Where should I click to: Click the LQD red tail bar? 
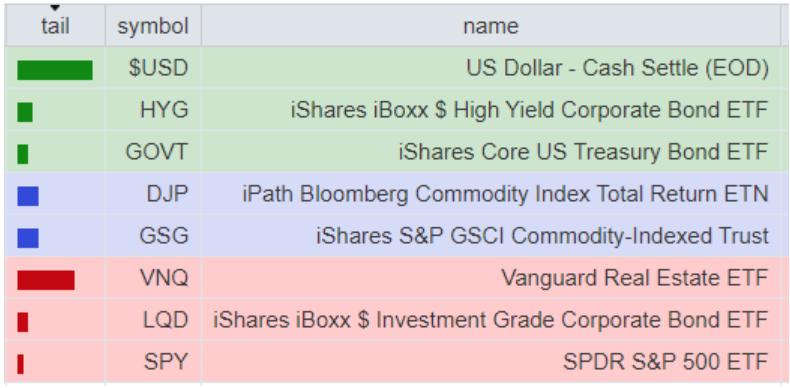tap(23, 321)
